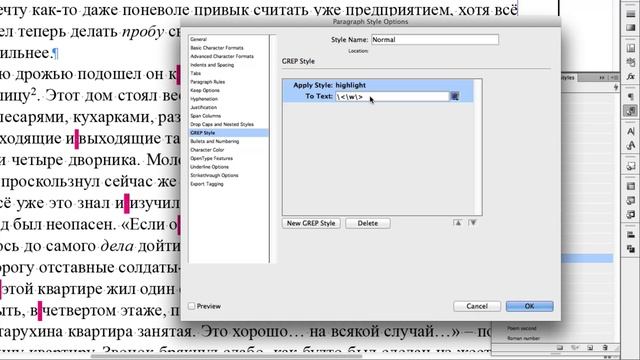
Task: Open the Links panel icon below Pages
Action: coord(631,62)
